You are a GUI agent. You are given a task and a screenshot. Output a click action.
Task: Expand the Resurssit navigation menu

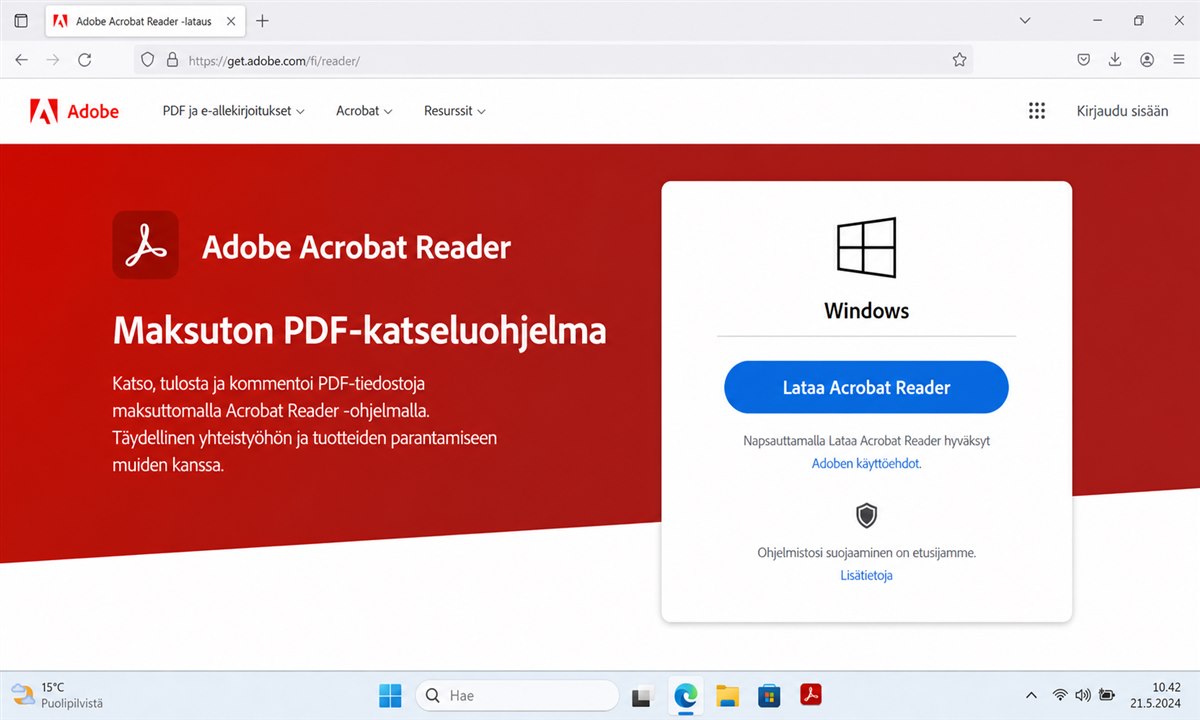tap(455, 111)
